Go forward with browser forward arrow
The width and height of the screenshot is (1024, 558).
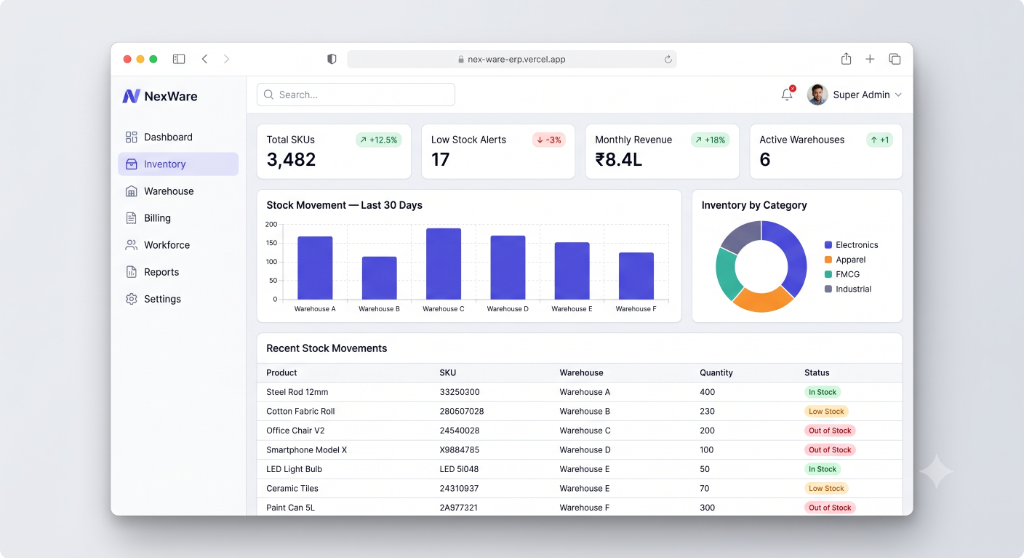click(227, 59)
